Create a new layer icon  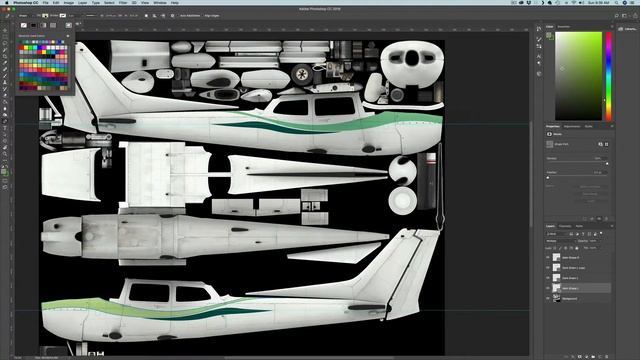point(600,357)
